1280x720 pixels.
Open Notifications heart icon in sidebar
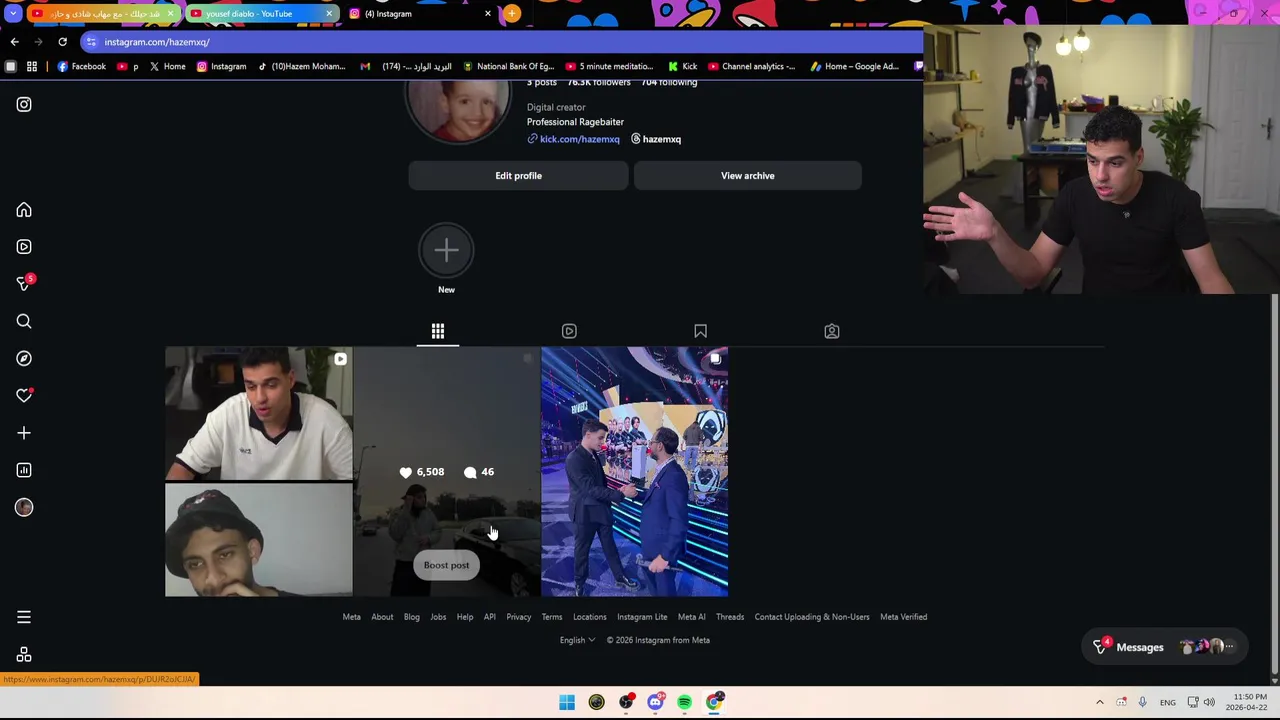click(x=24, y=396)
